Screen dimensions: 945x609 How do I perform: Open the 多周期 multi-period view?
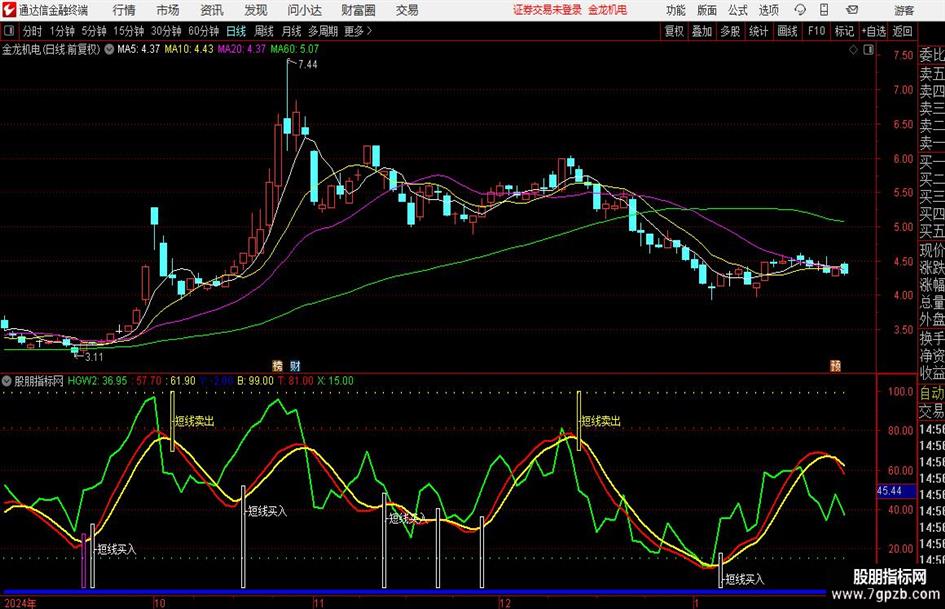click(323, 31)
